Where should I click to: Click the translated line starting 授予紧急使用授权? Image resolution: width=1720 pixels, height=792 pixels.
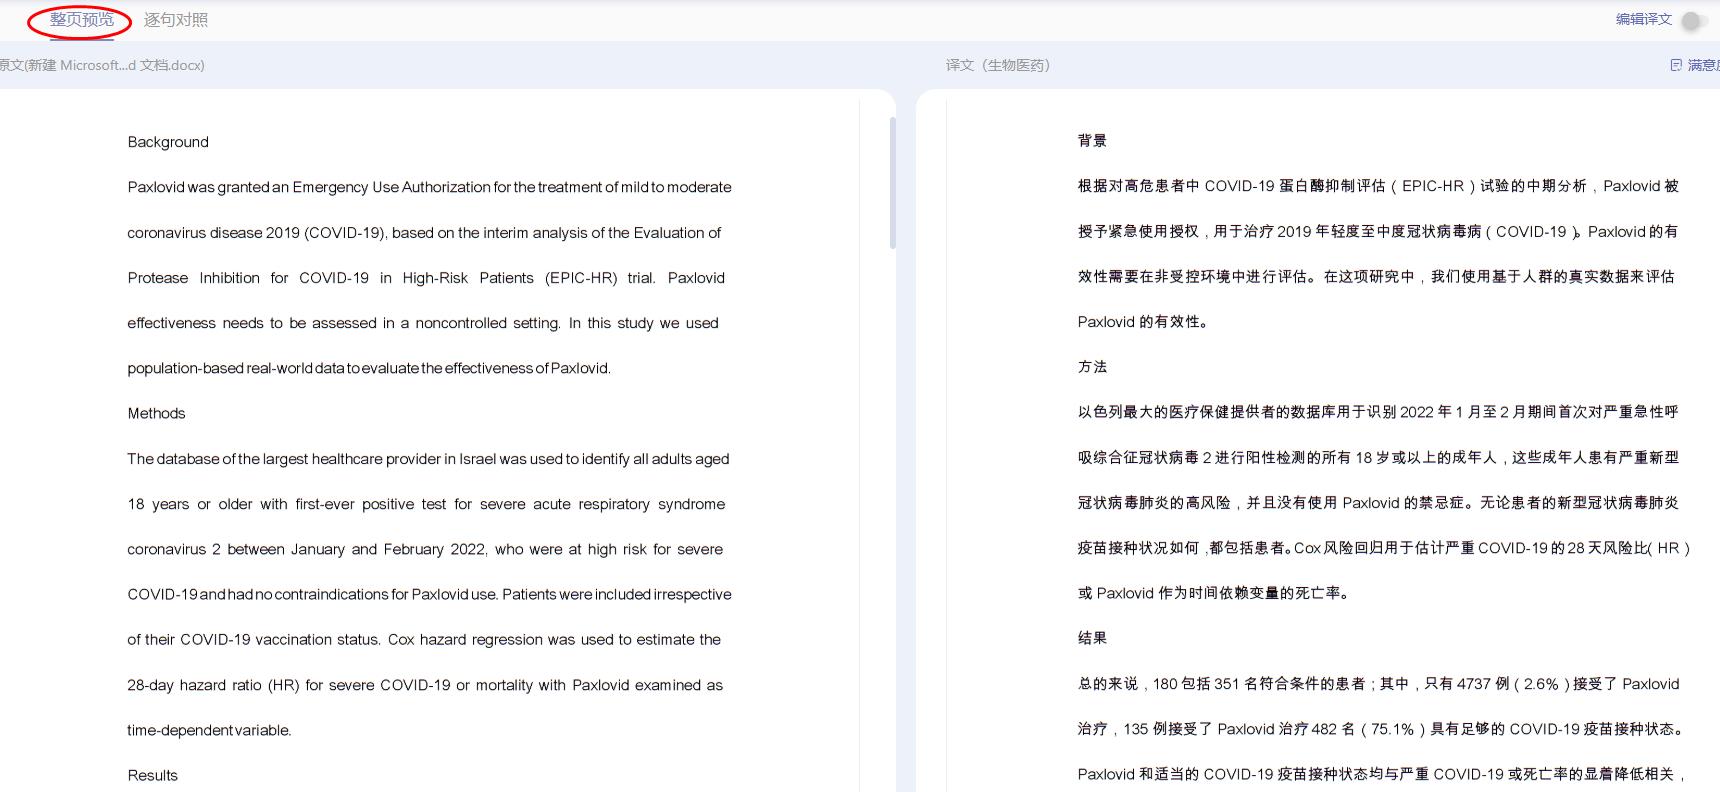(1378, 232)
